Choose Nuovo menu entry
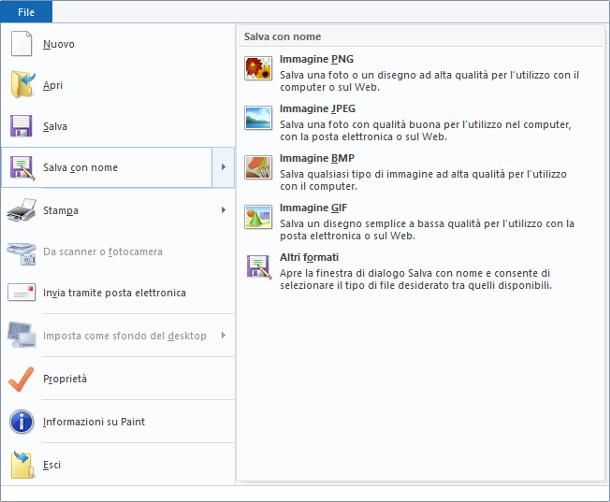Screen dimensions: 610x502 pos(118,44)
